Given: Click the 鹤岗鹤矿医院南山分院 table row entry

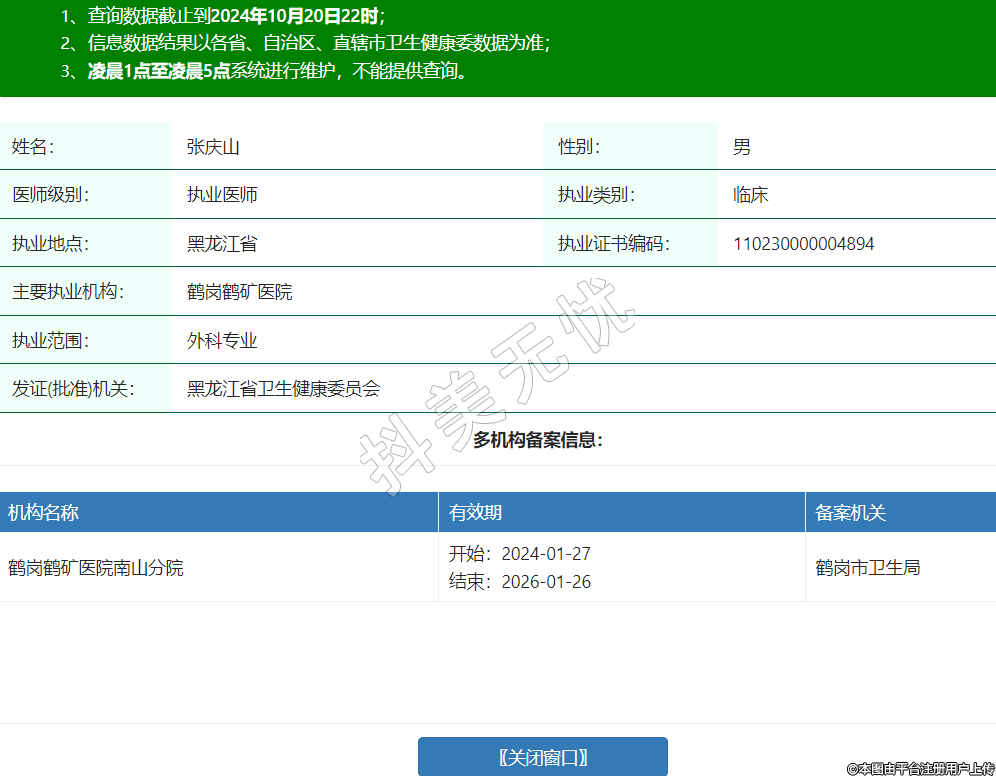Looking at the screenshot, I should pyautogui.click(x=96, y=568).
